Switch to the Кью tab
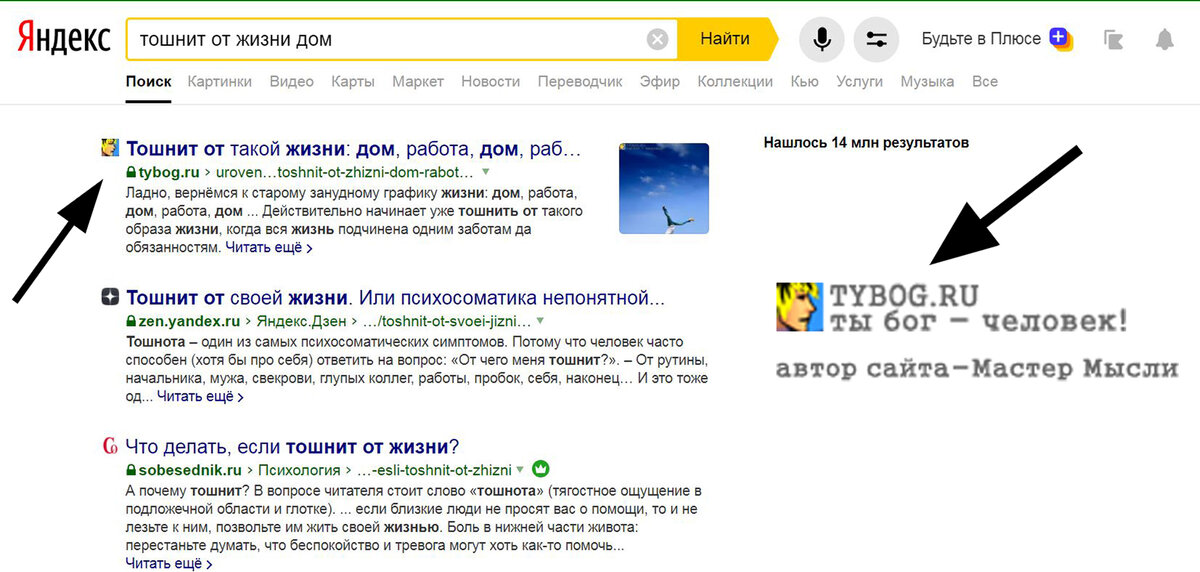 [x=804, y=82]
